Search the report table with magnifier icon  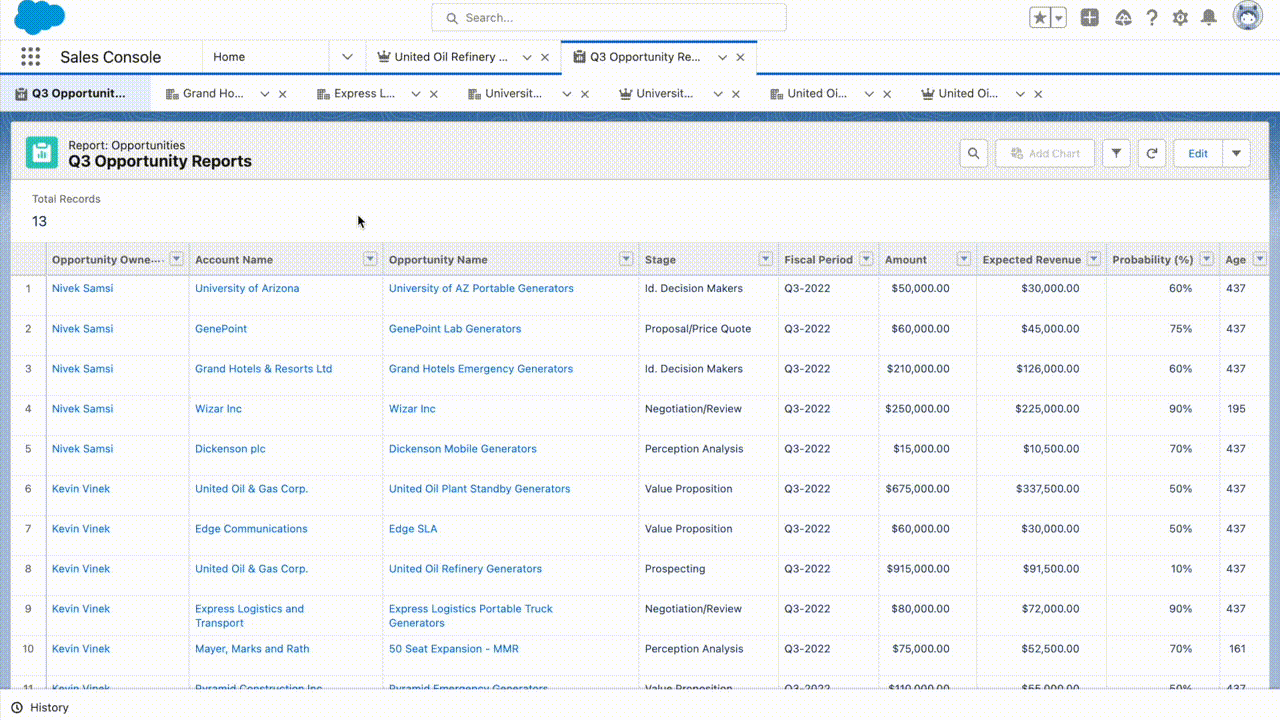click(974, 153)
